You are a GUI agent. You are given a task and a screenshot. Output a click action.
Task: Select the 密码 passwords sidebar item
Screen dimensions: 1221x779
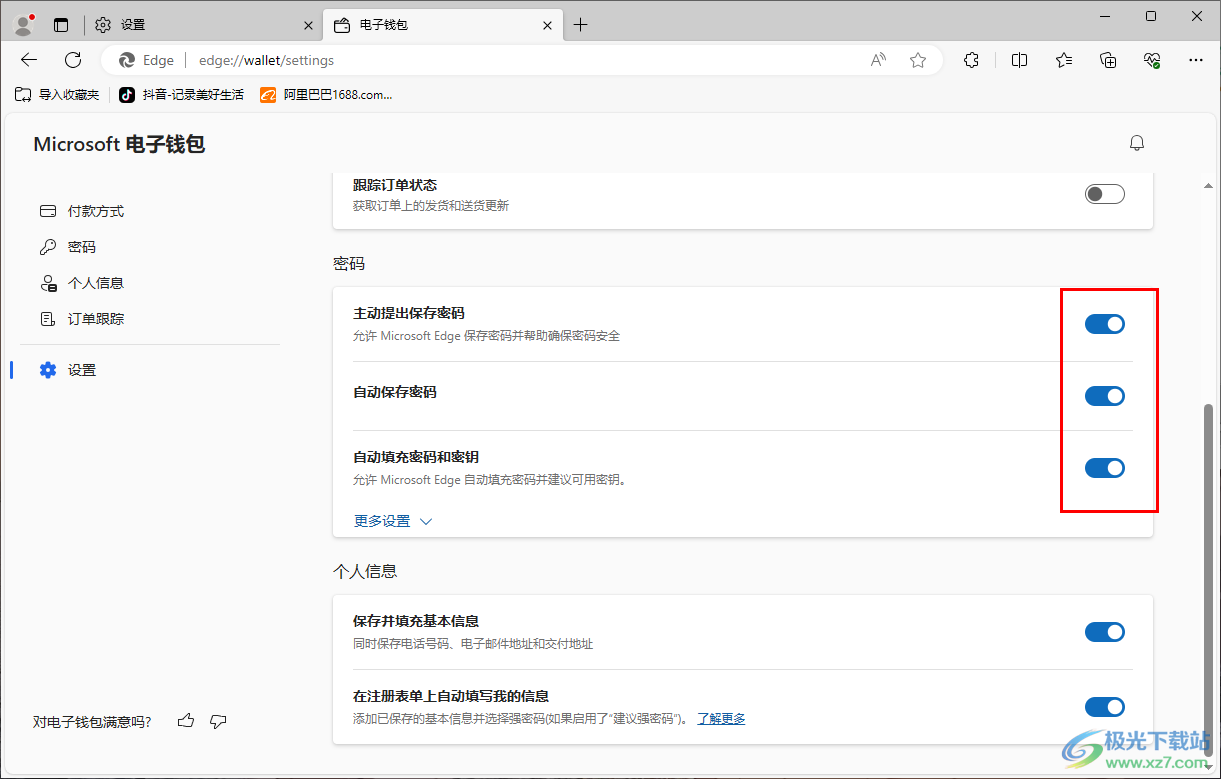pyautogui.click(x=81, y=247)
